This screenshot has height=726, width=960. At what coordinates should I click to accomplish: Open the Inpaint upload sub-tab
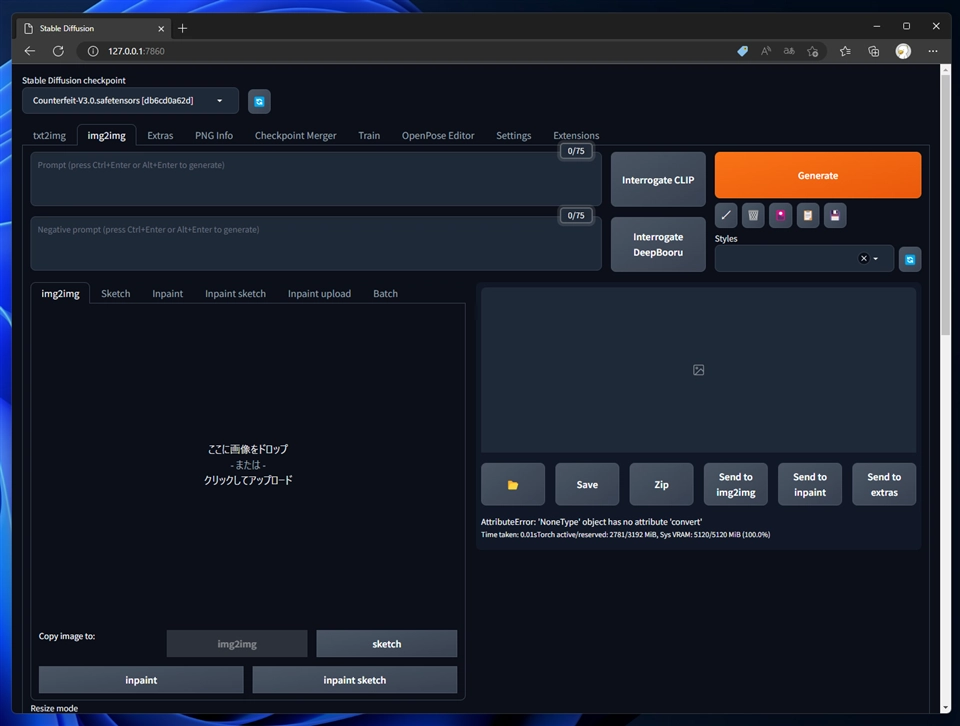pos(320,294)
